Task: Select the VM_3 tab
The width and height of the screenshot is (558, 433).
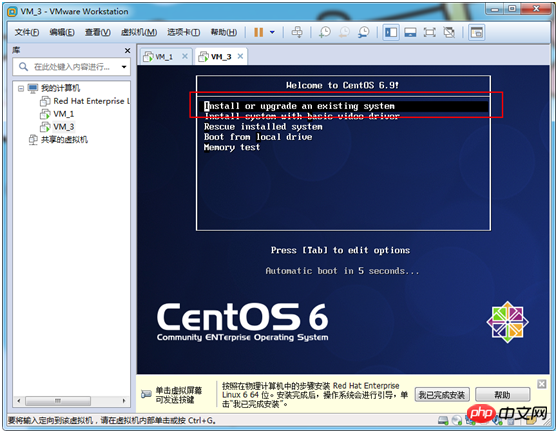Action: click(x=221, y=57)
